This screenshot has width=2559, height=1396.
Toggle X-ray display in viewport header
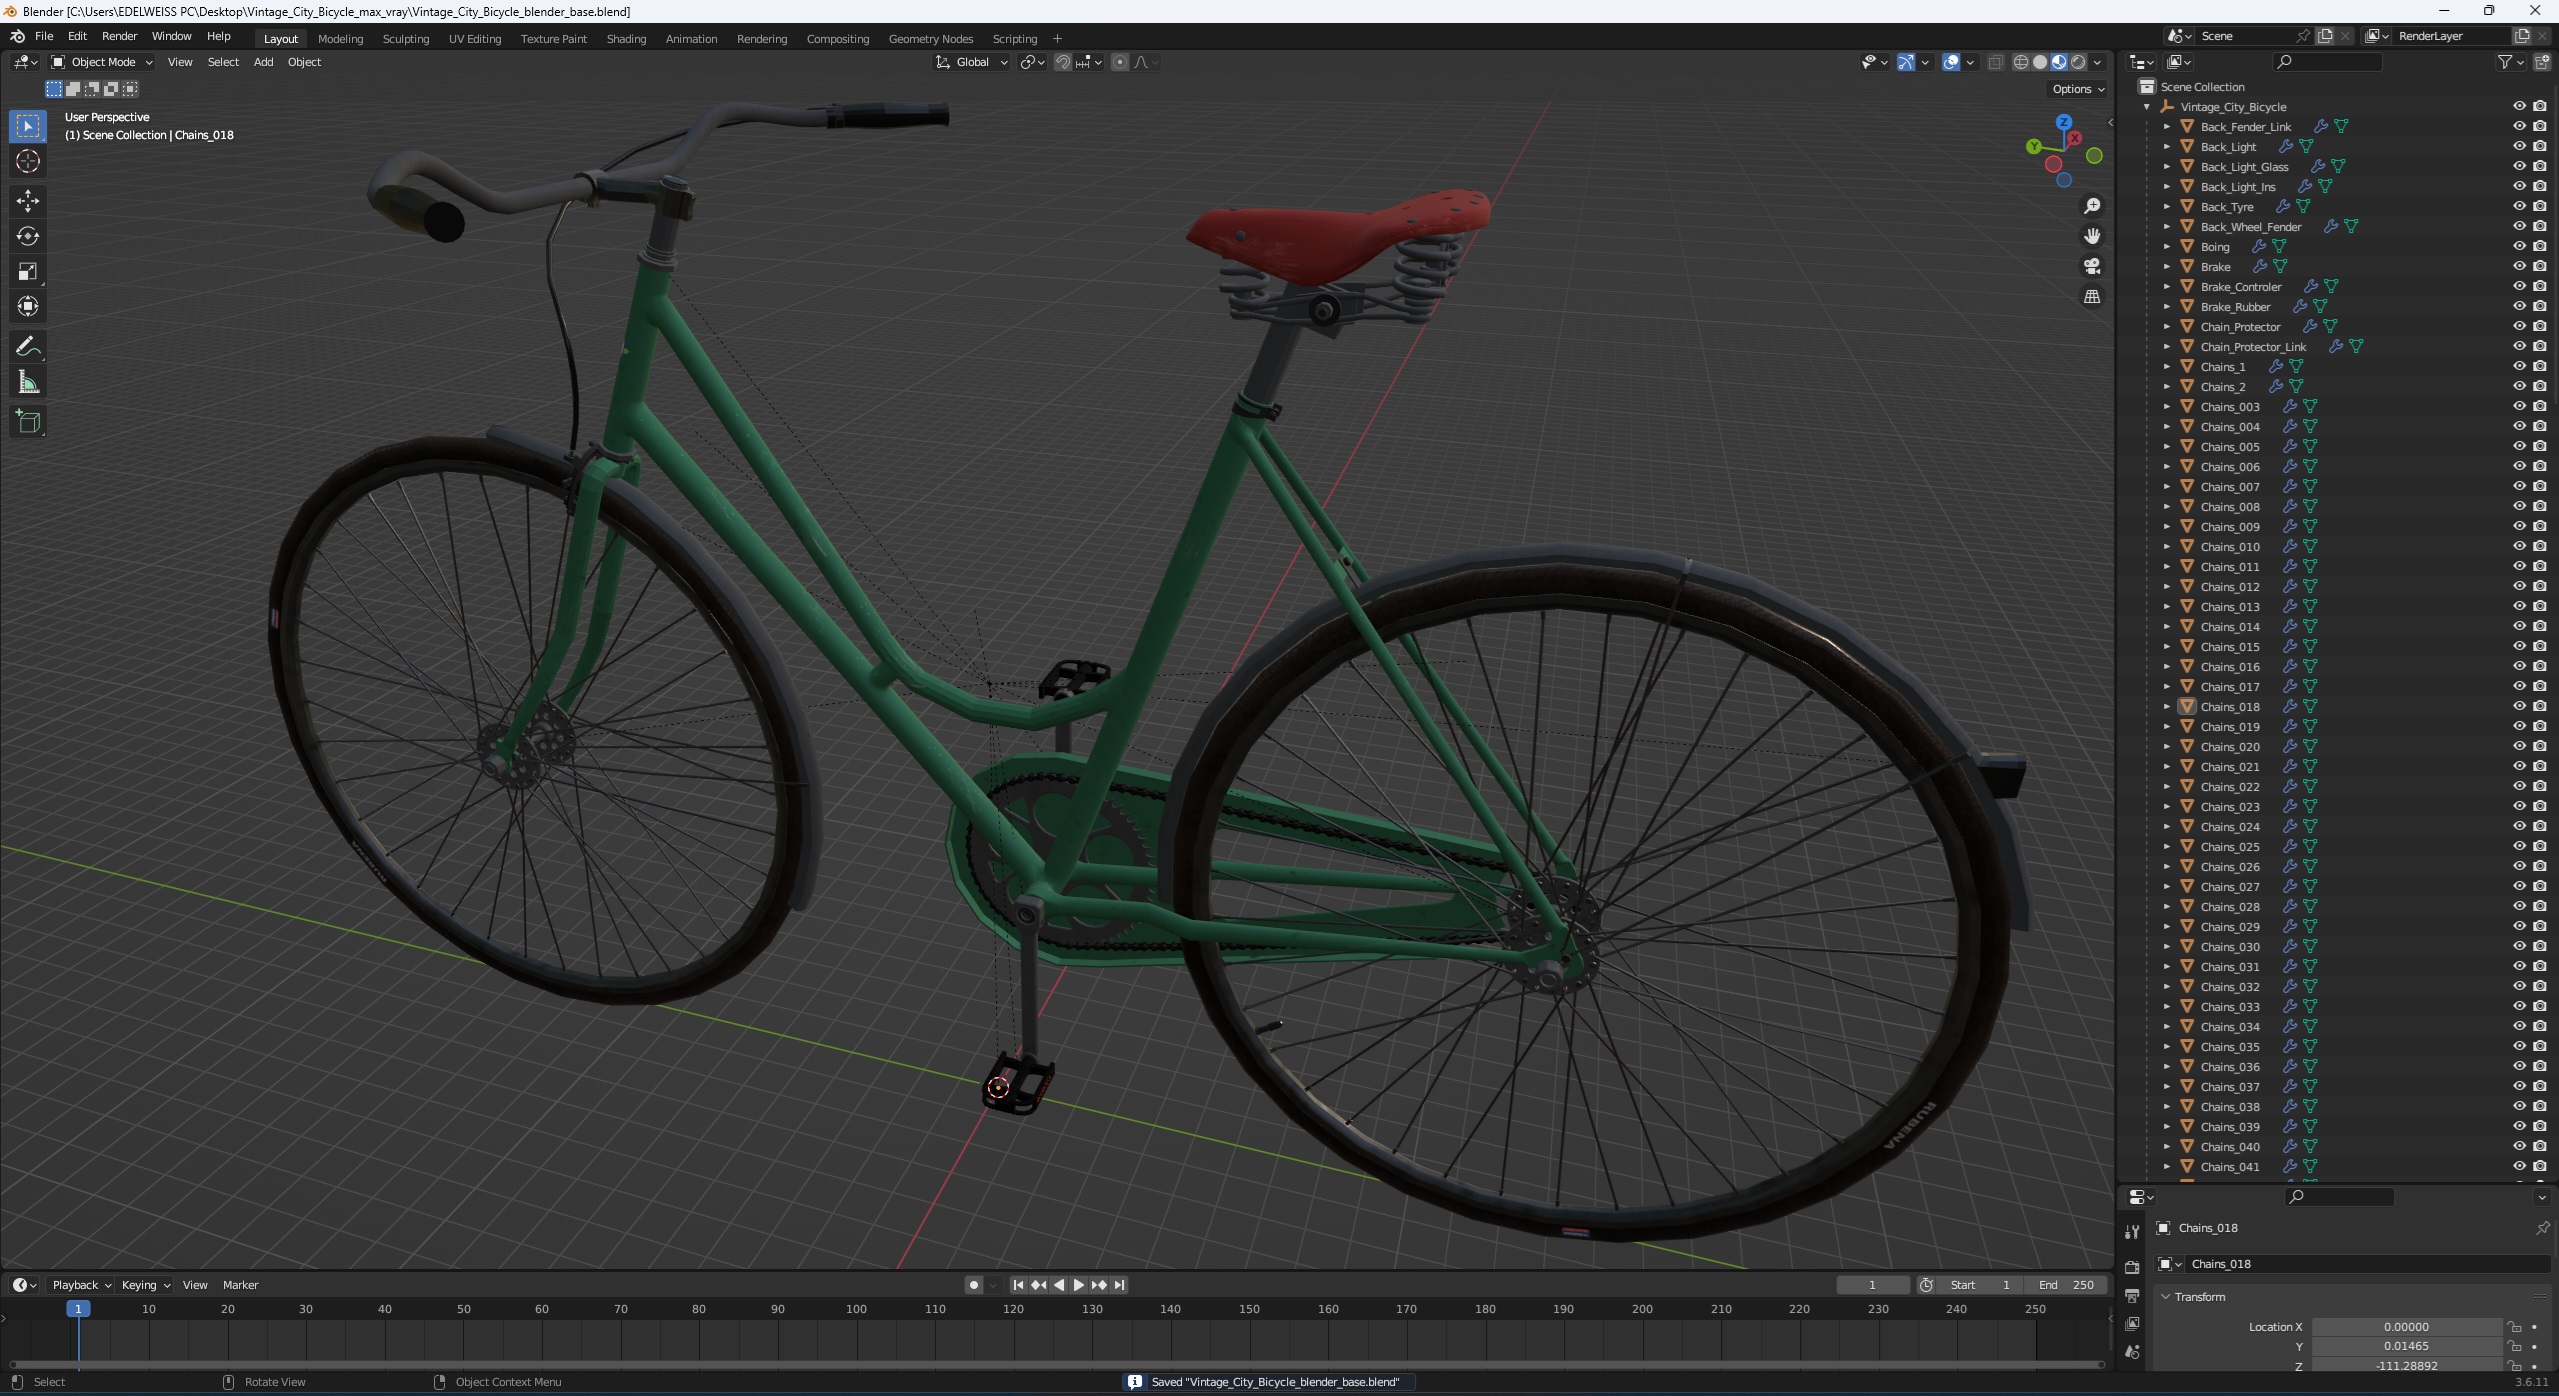pyautogui.click(x=1995, y=62)
